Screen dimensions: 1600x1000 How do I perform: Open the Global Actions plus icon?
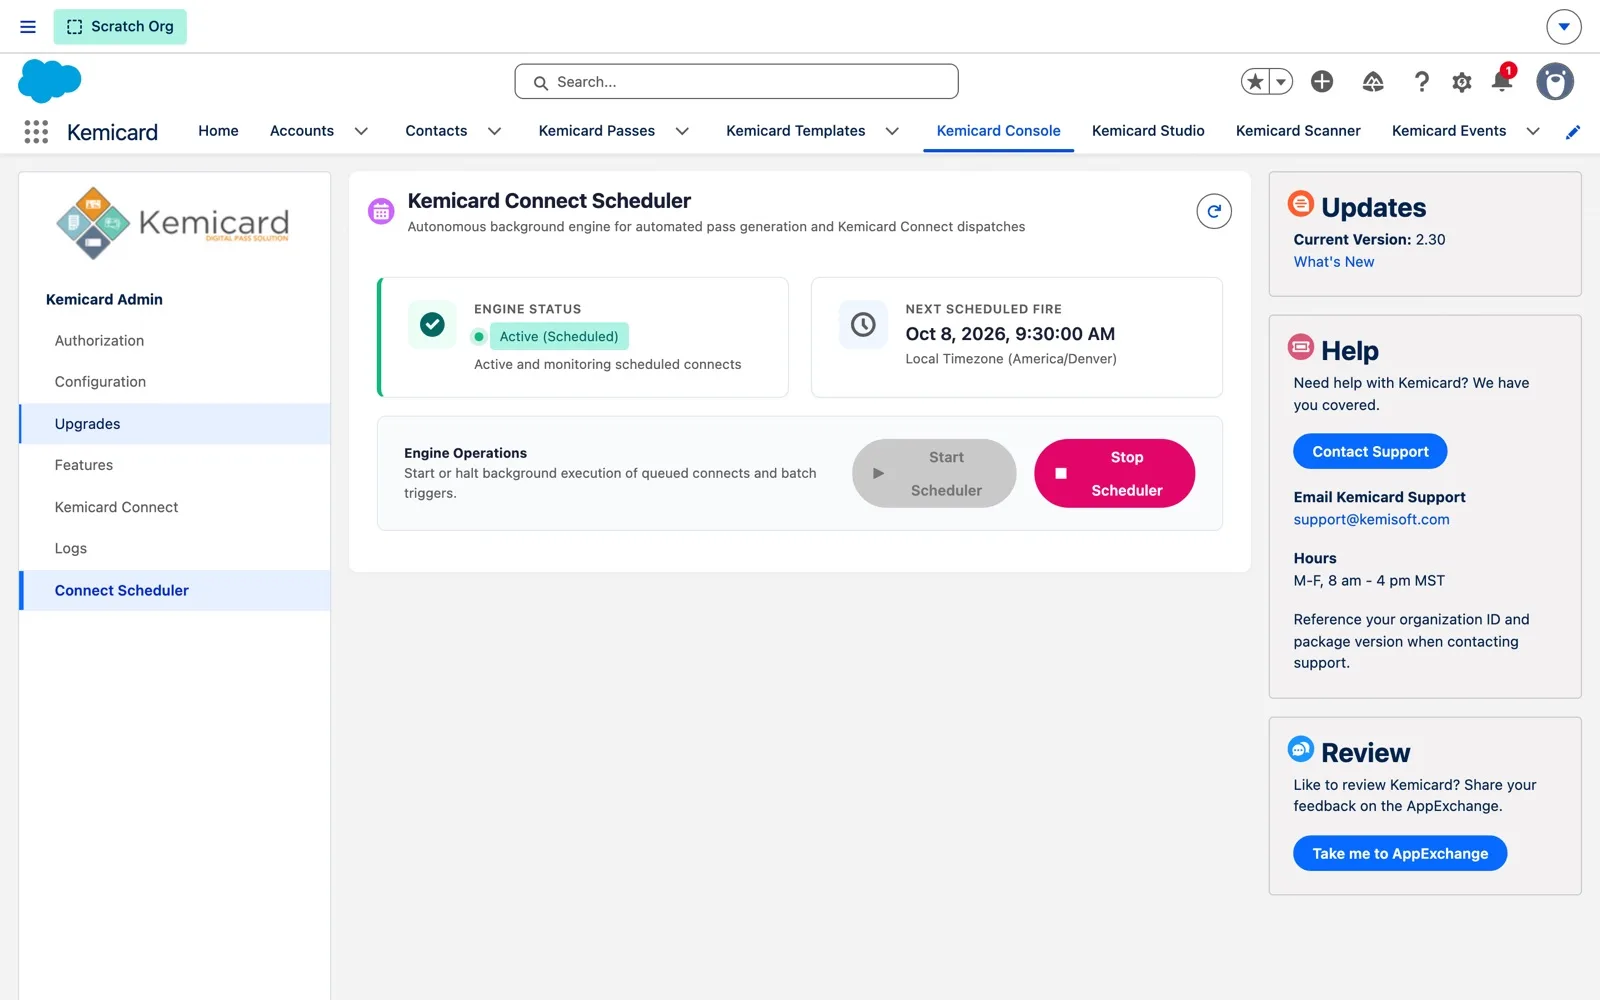point(1322,82)
